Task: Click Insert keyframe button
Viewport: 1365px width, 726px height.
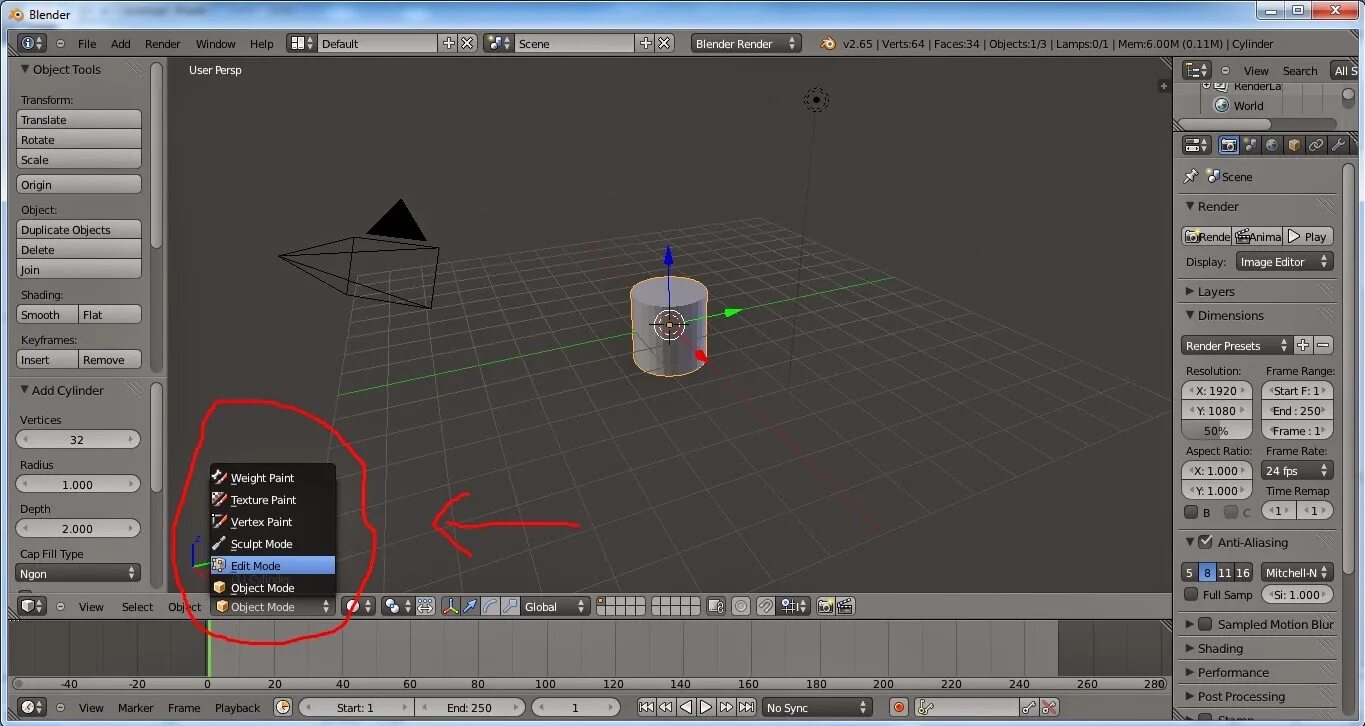Action: [47, 359]
